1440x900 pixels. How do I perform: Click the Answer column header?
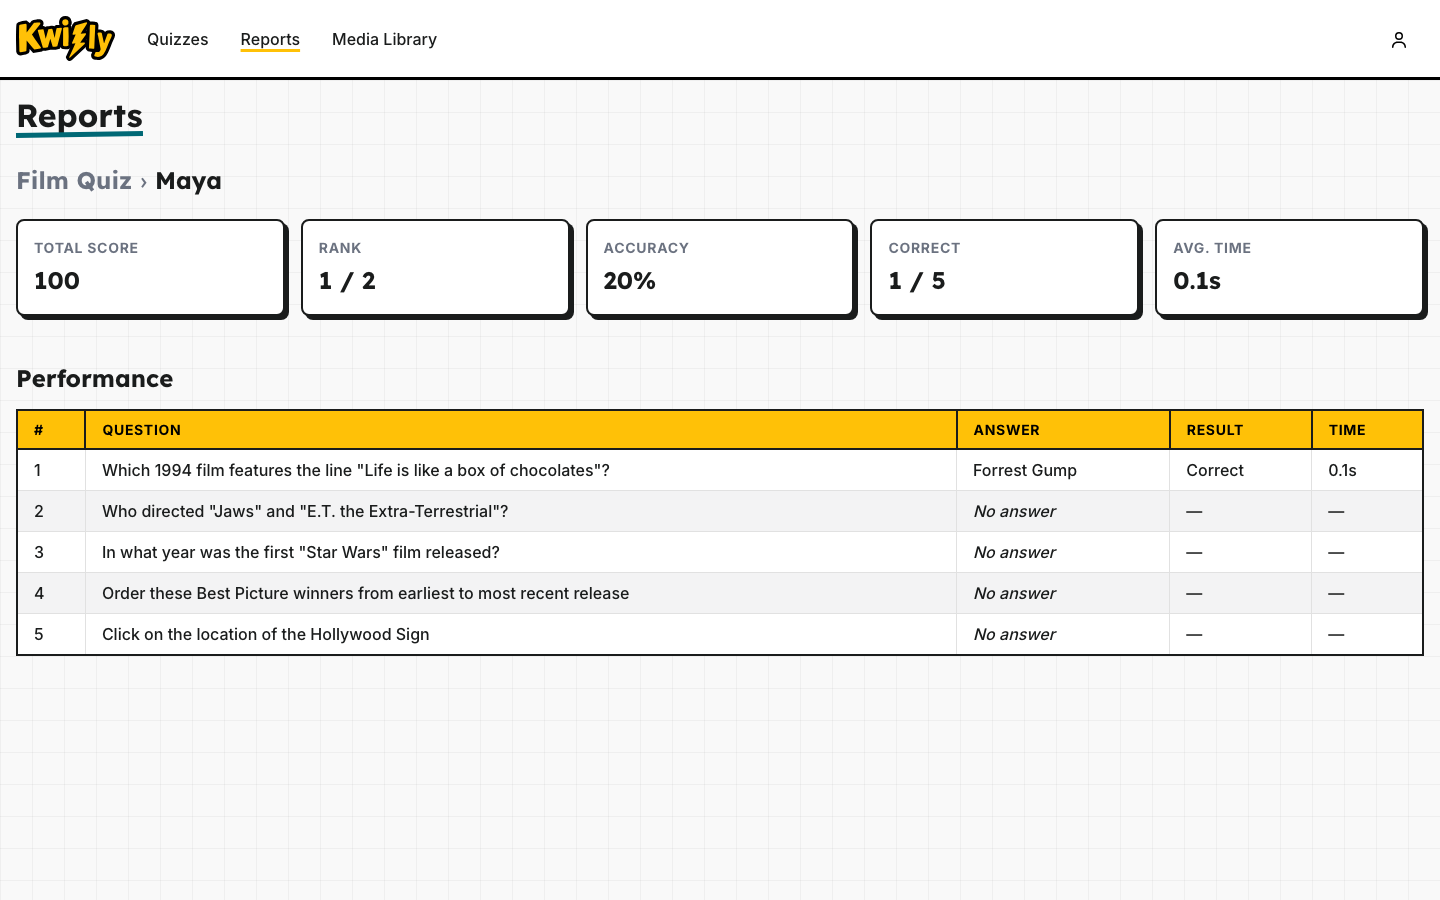(x=1063, y=430)
